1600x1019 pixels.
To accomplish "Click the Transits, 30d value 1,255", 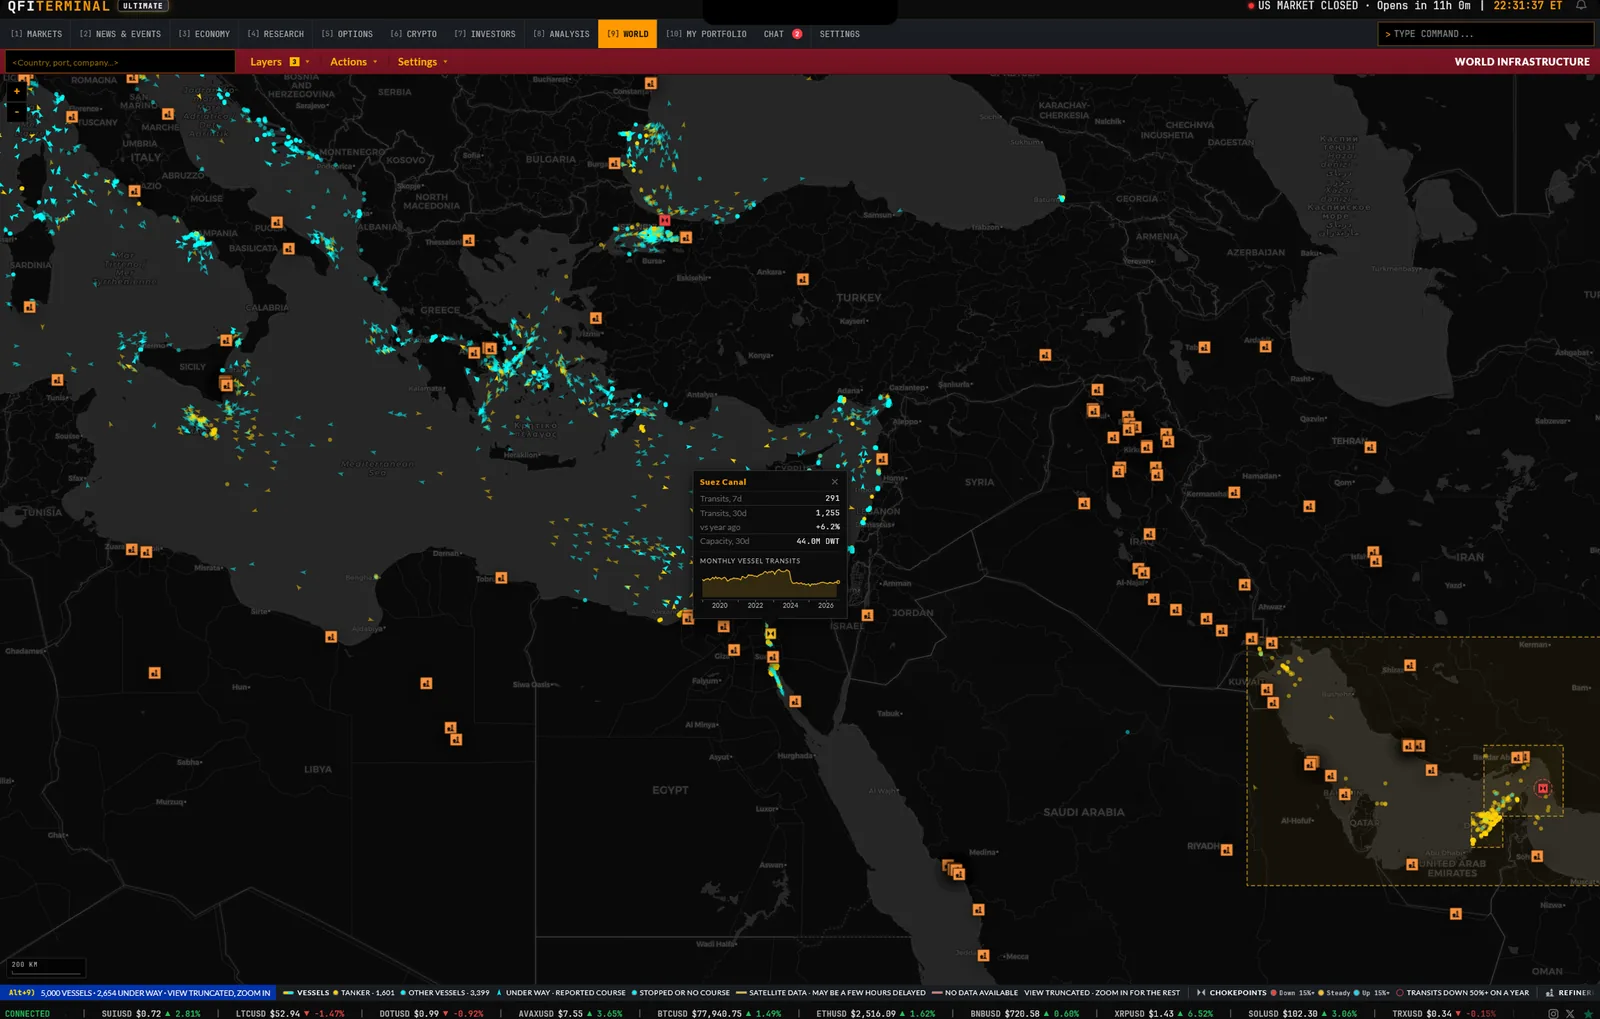I will point(828,513).
